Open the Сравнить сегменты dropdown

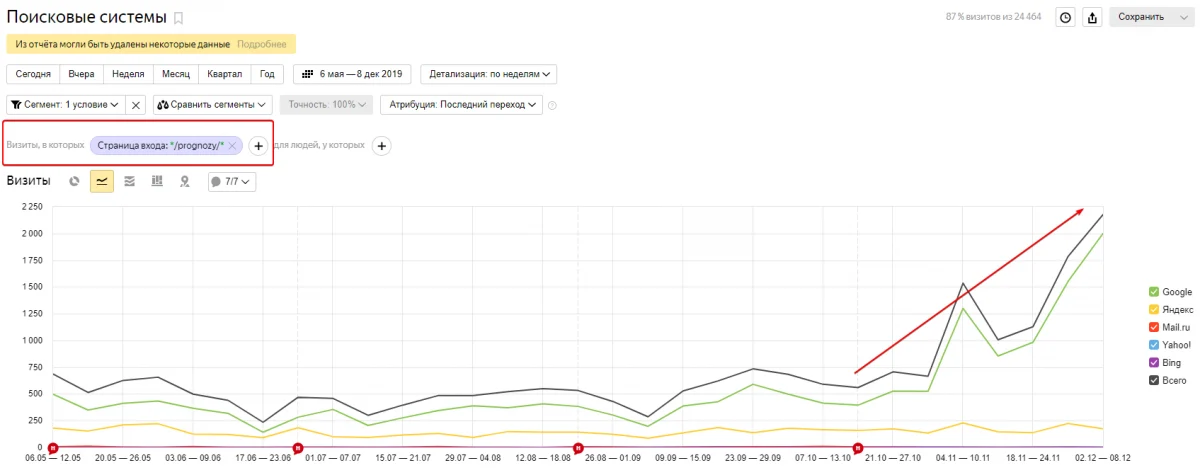(x=213, y=104)
